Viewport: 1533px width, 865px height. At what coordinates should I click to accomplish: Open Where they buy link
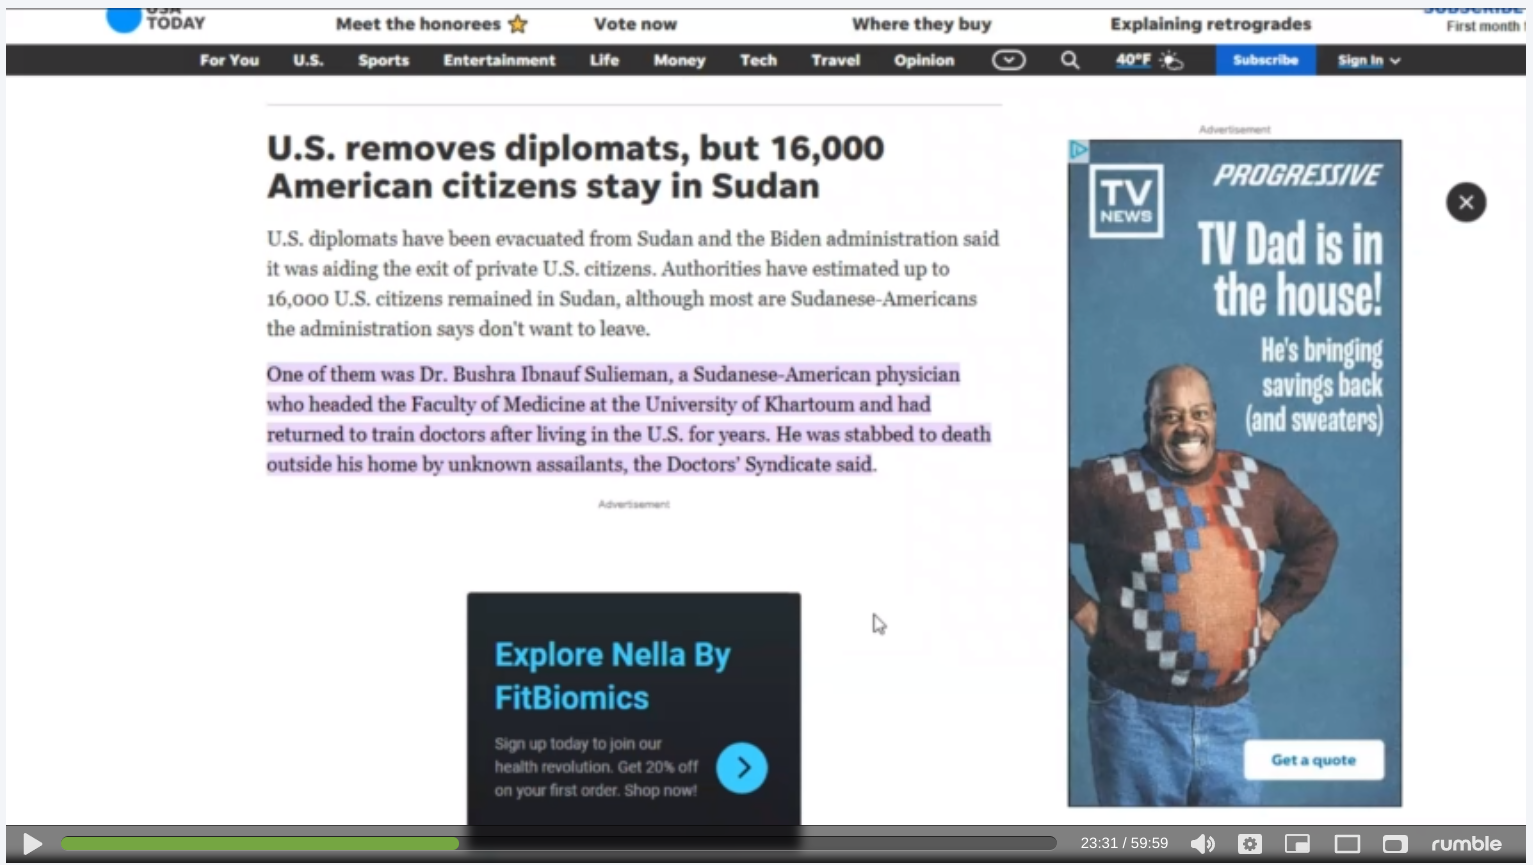(921, 24)
